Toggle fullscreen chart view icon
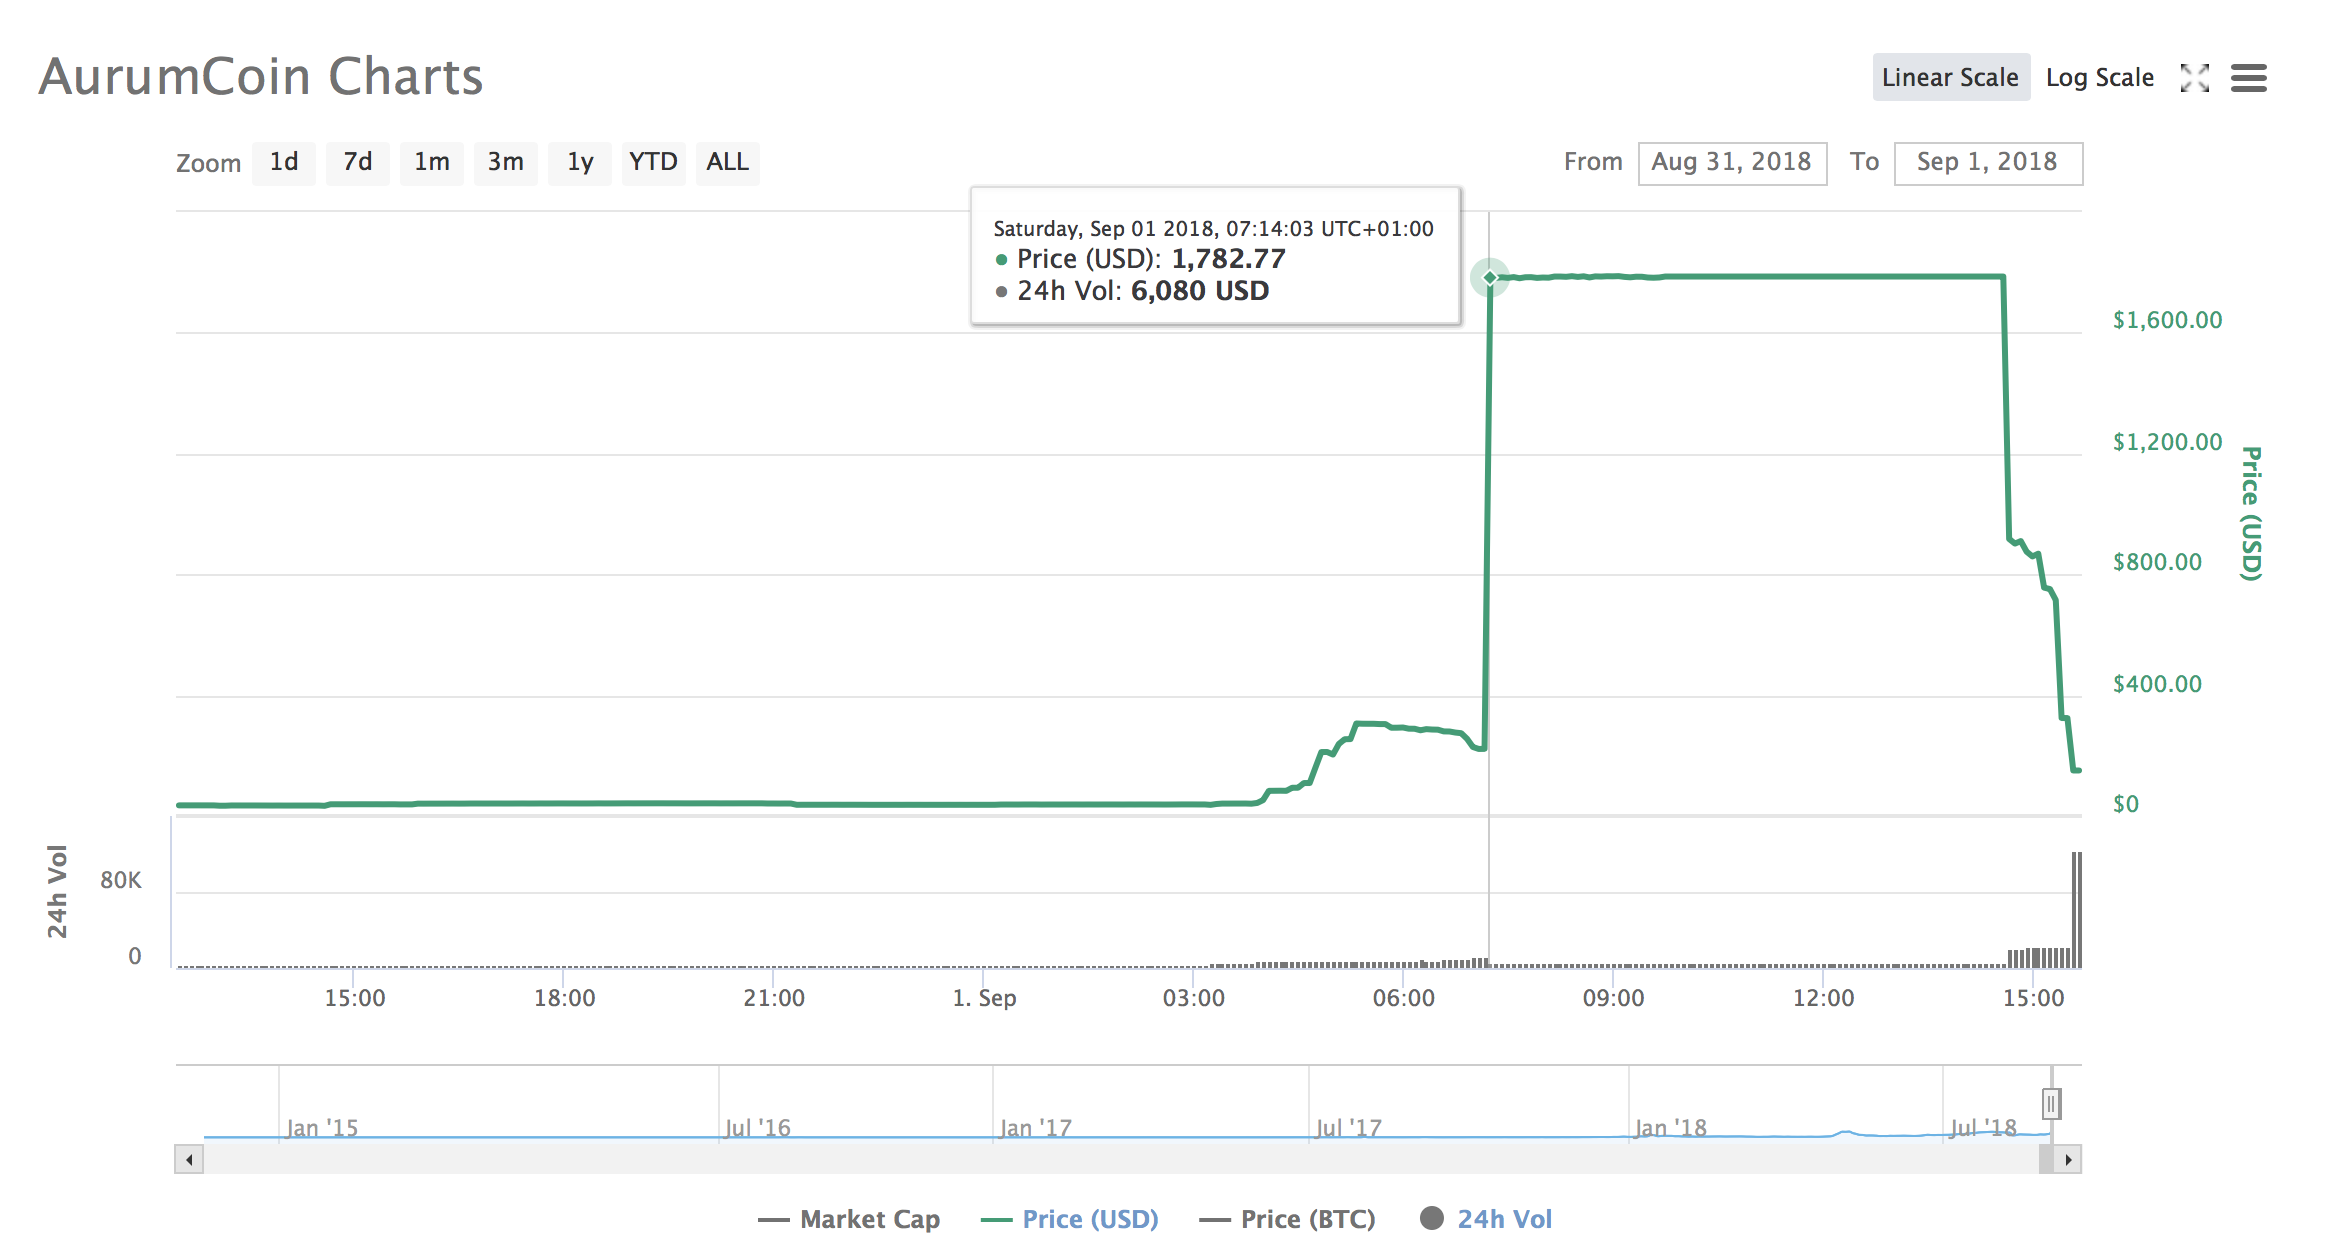Image resolution: width=2344 pixels, height=1244 pixels. coord(2194,78)
